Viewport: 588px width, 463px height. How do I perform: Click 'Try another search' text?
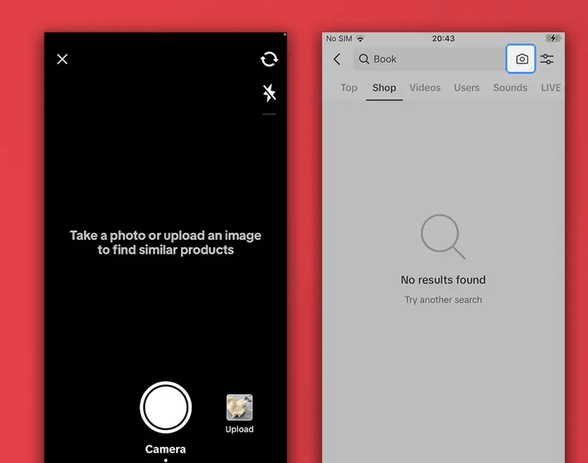click(x=443, y=300)
